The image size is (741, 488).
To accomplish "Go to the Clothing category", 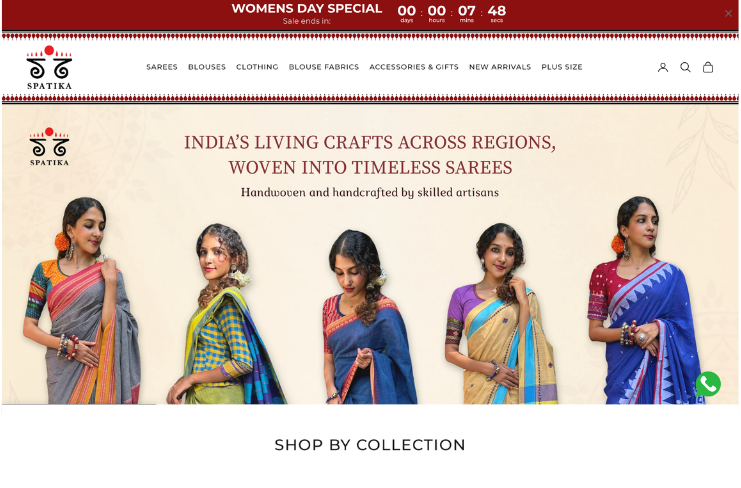I will point(257,67).
